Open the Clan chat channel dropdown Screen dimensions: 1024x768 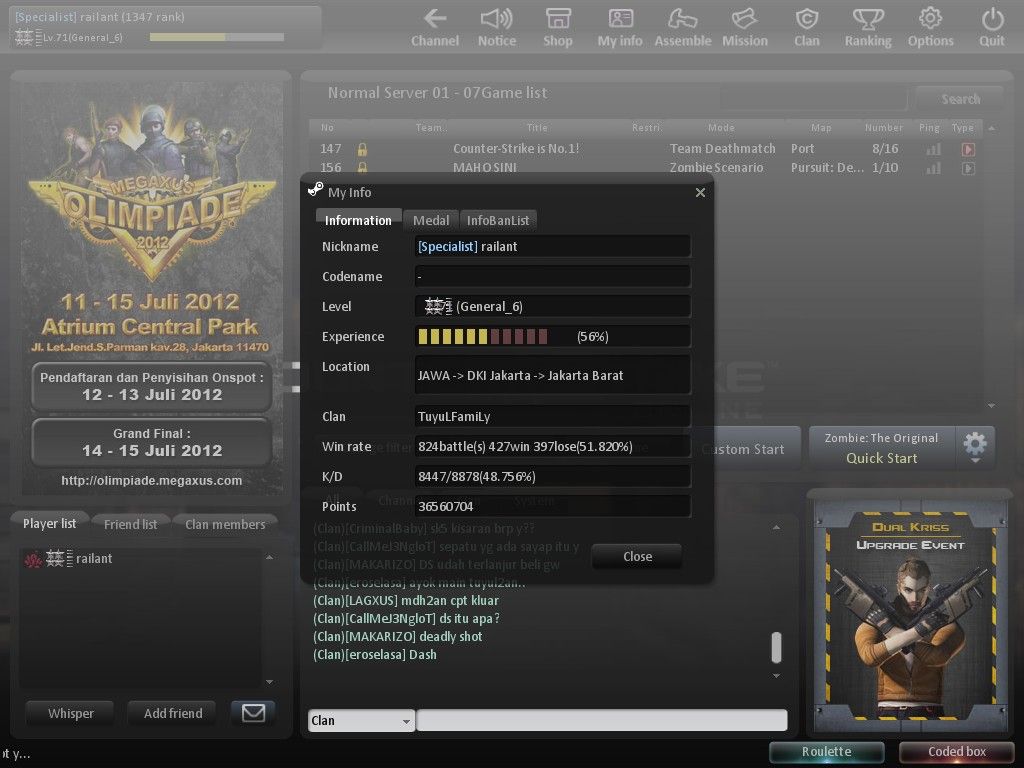(361, 720)
